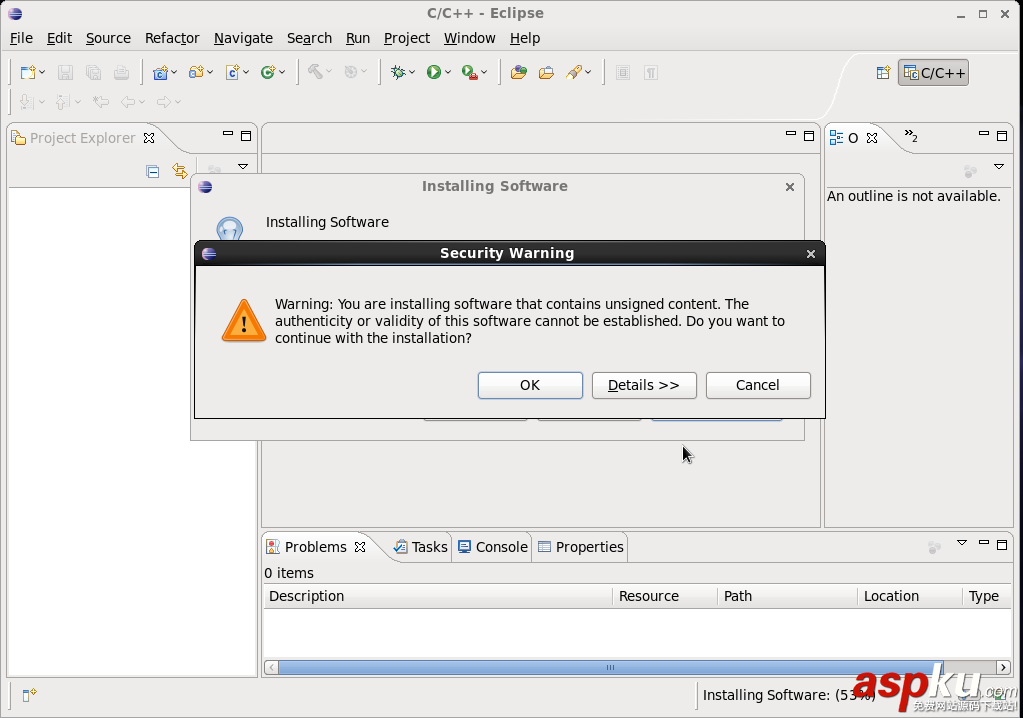Click the New wizard icon in toolbar

tap(27, 72)
